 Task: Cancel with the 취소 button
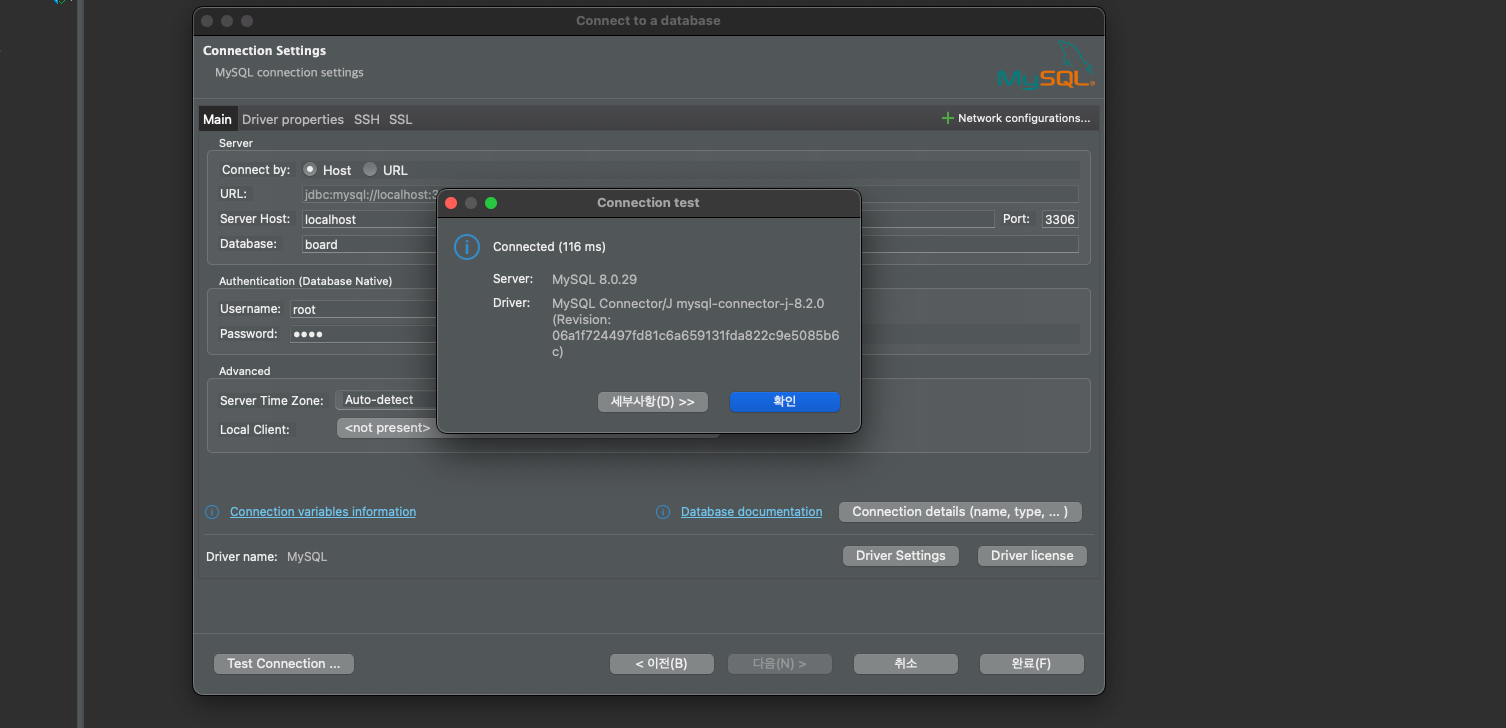(x=906, y=664)
